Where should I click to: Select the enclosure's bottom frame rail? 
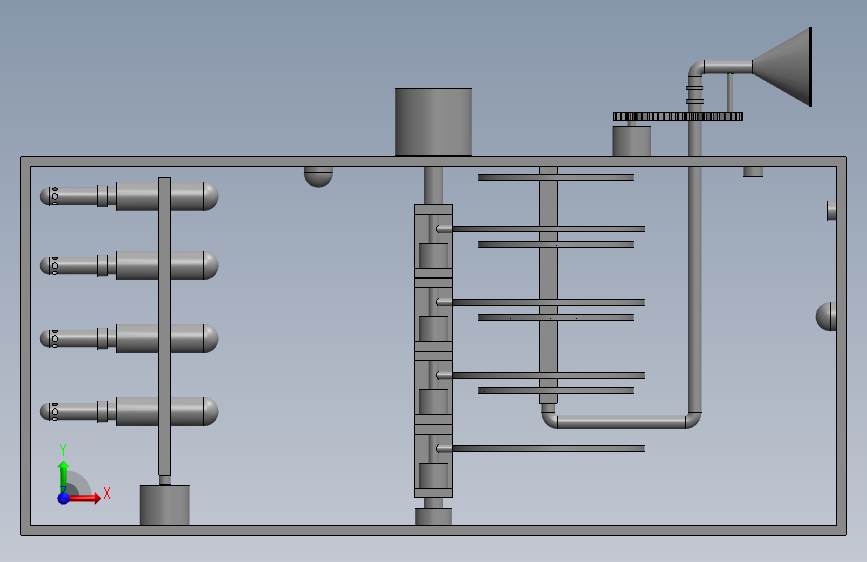click(x=434, y=530)
